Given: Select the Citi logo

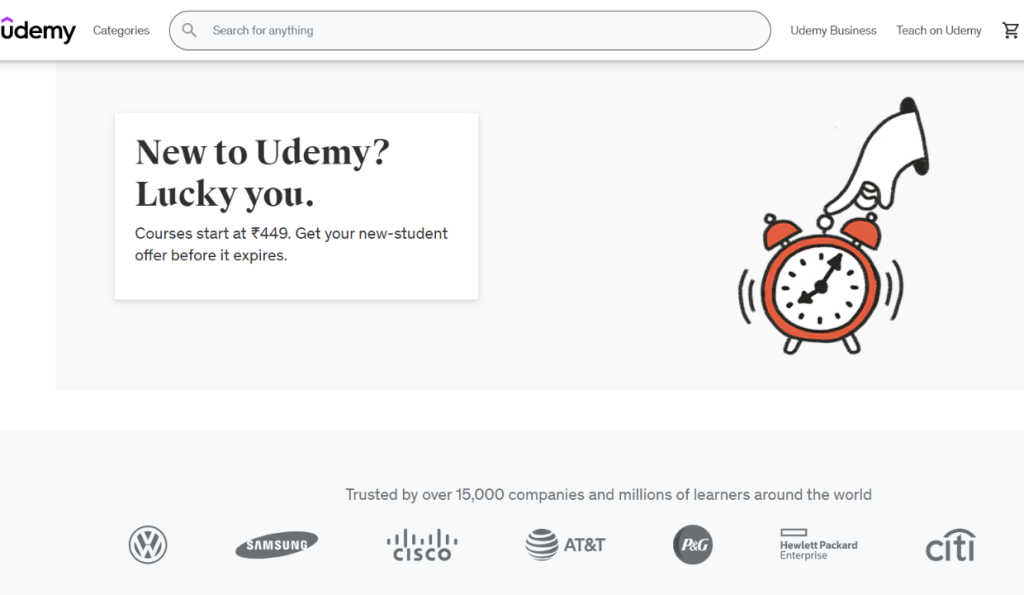Looking at the screenshot, I should [949, 545].
